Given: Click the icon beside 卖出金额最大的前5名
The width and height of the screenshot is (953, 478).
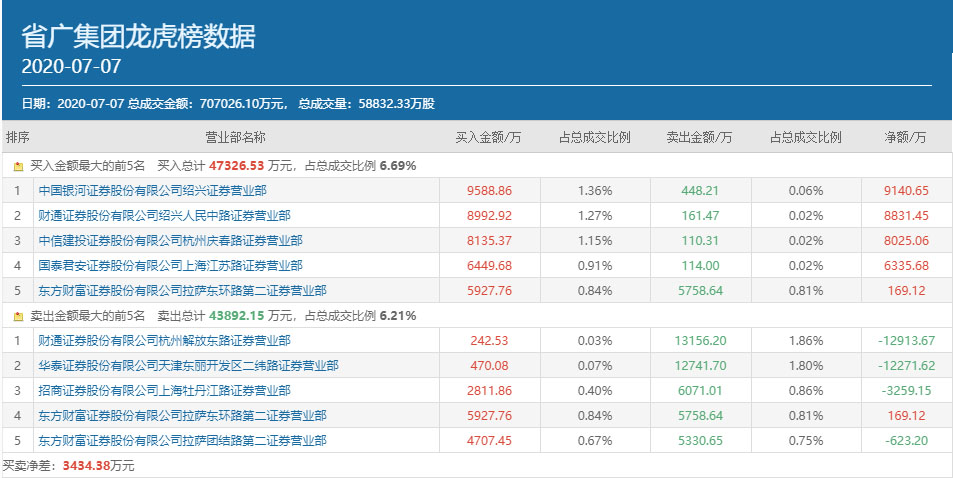Looking at the screenshot, I should pyautogui.click(x=18, y=316).
